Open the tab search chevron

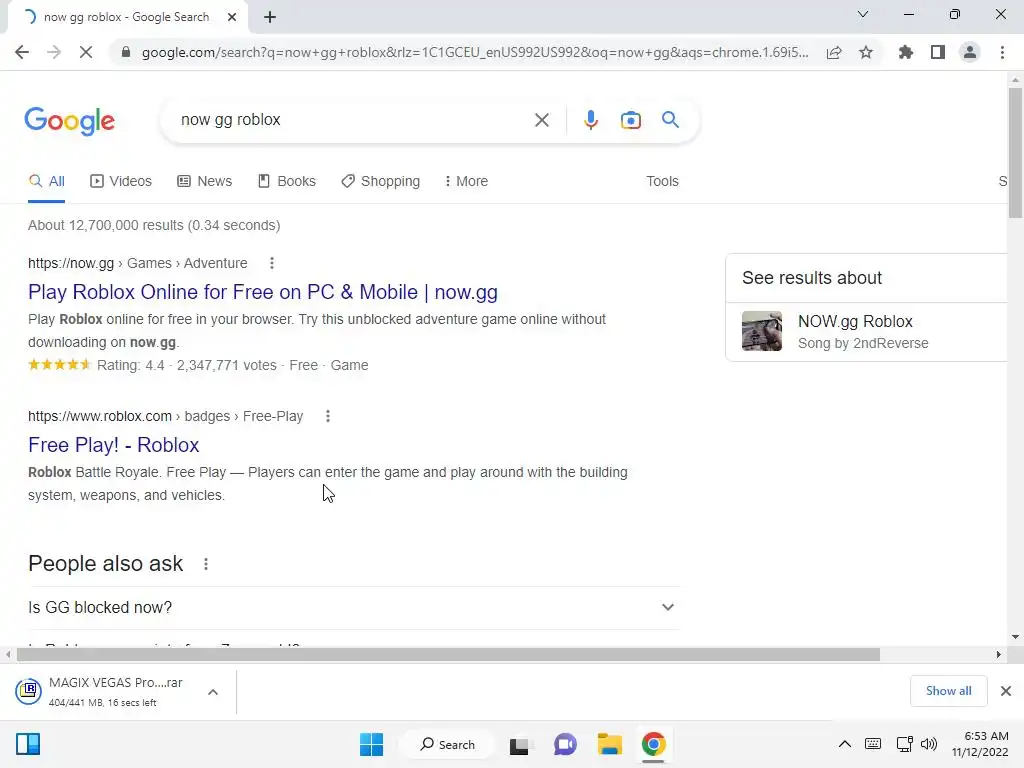click(x=863, y=14)
